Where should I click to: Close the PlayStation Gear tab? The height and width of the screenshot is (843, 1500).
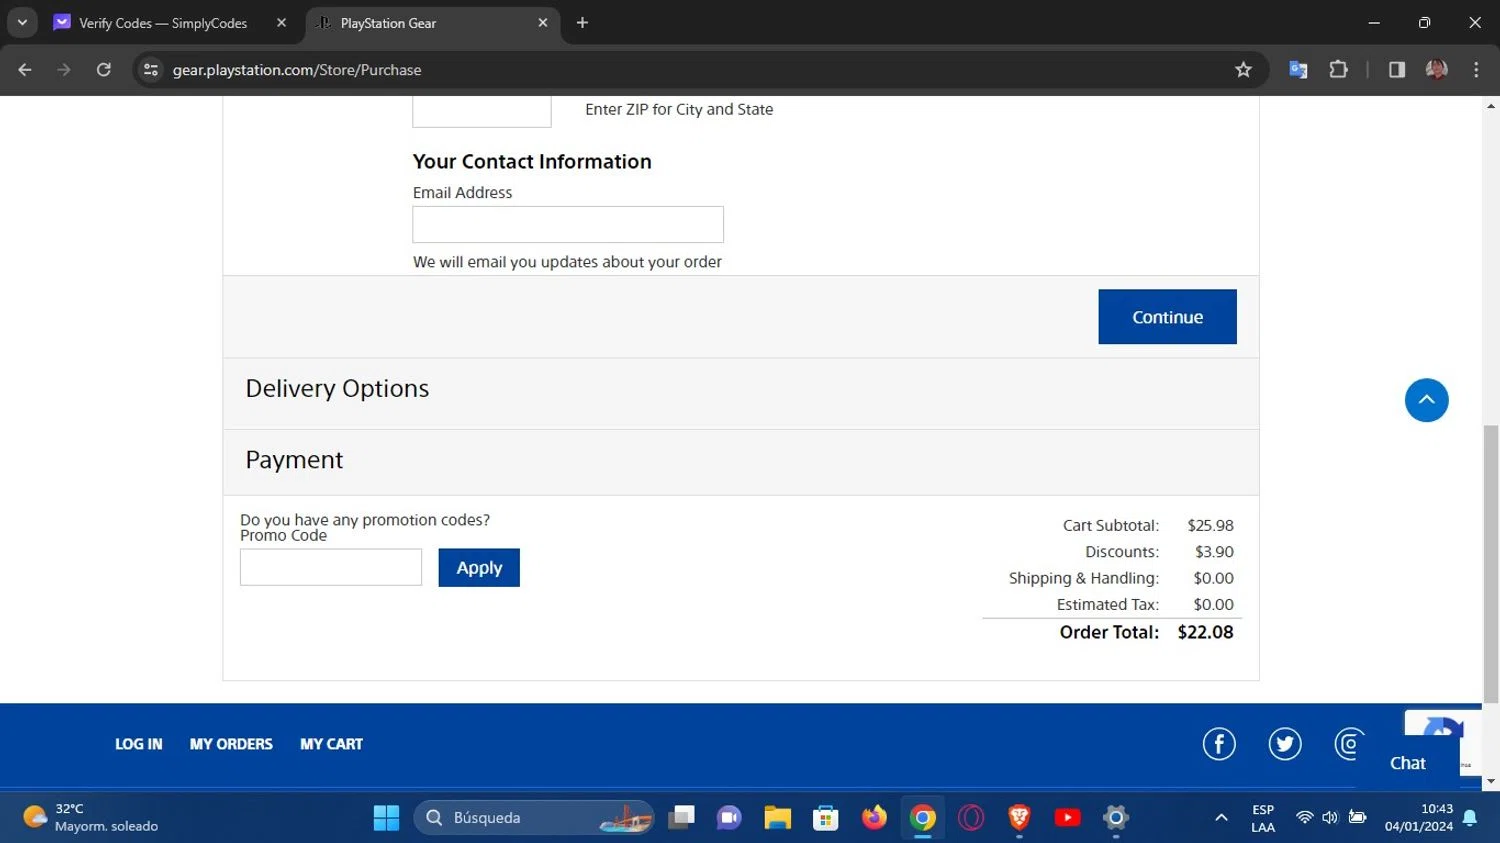click(x=543, y=23)
